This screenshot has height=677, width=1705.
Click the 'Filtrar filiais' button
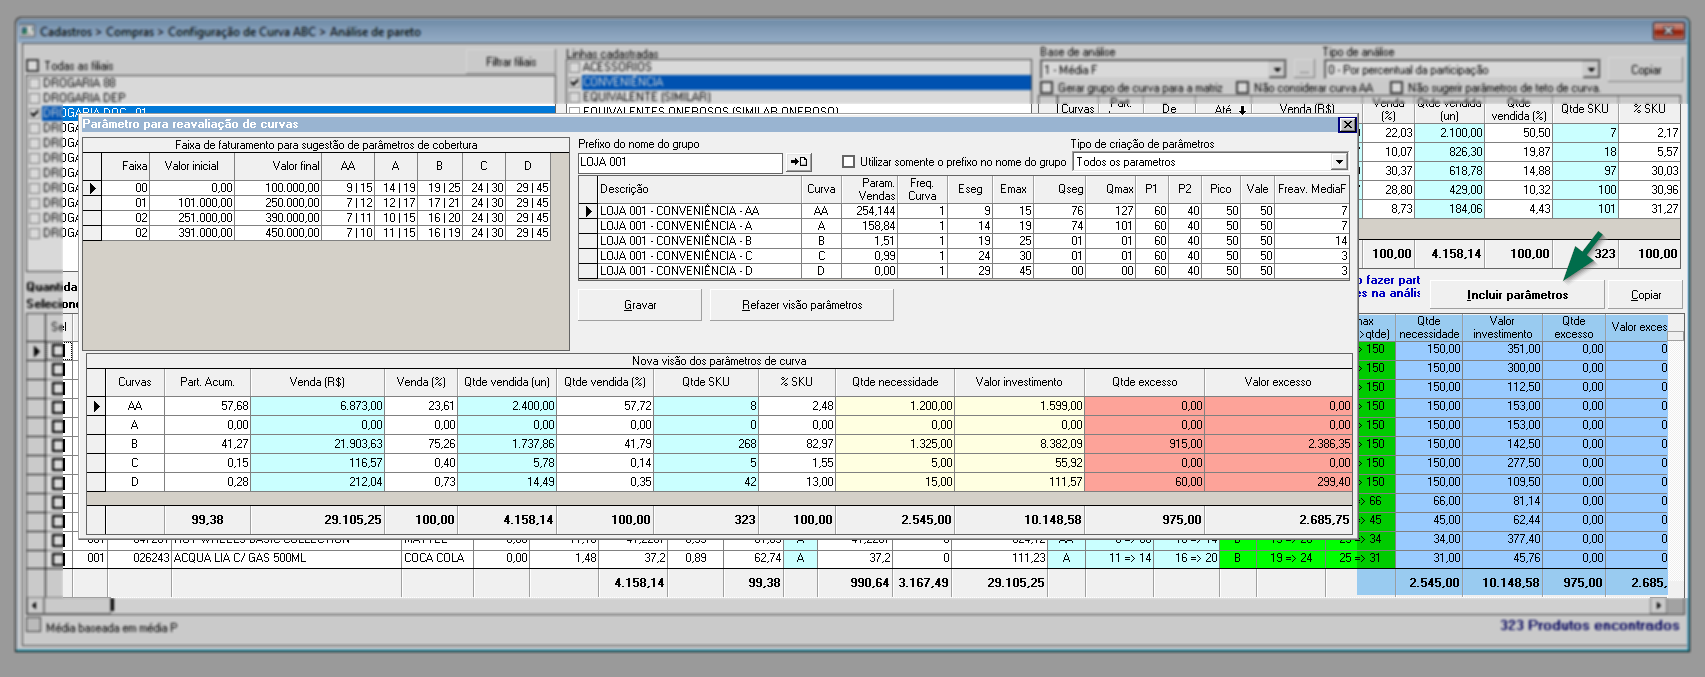(x=511, y=62)
